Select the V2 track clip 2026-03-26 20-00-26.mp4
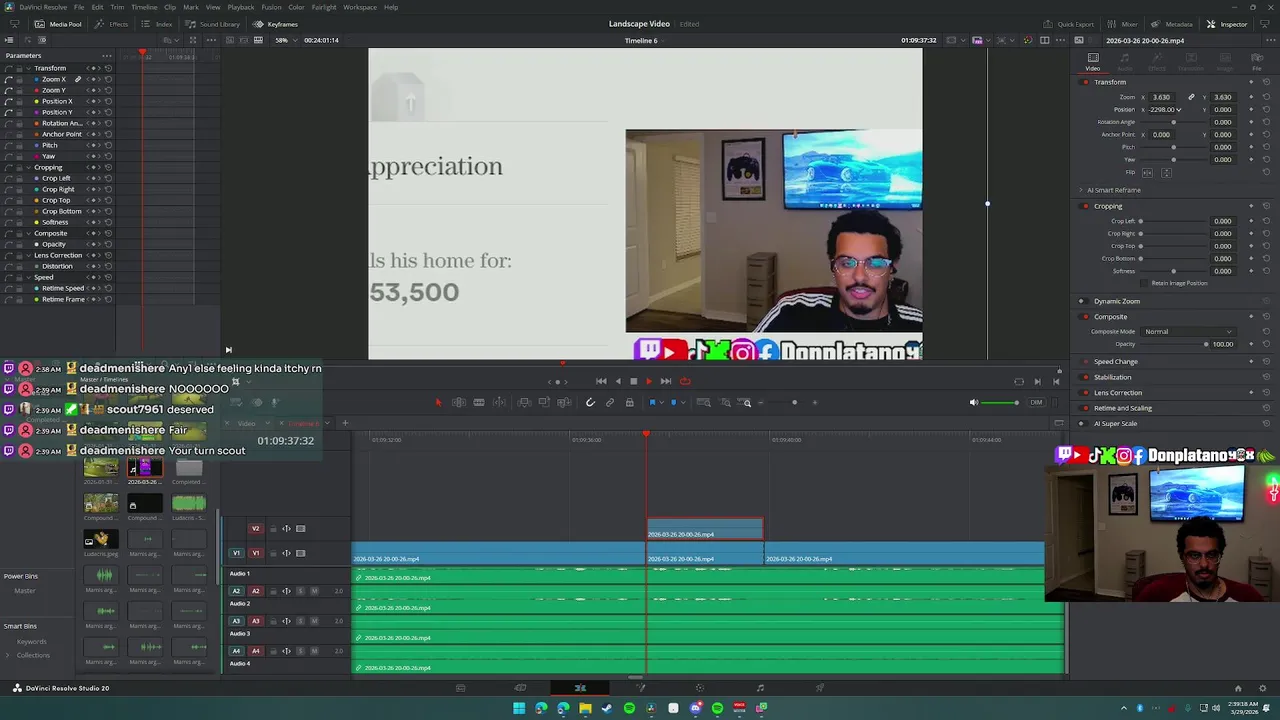Screen dimensions: 1280x720 (705, 529)
